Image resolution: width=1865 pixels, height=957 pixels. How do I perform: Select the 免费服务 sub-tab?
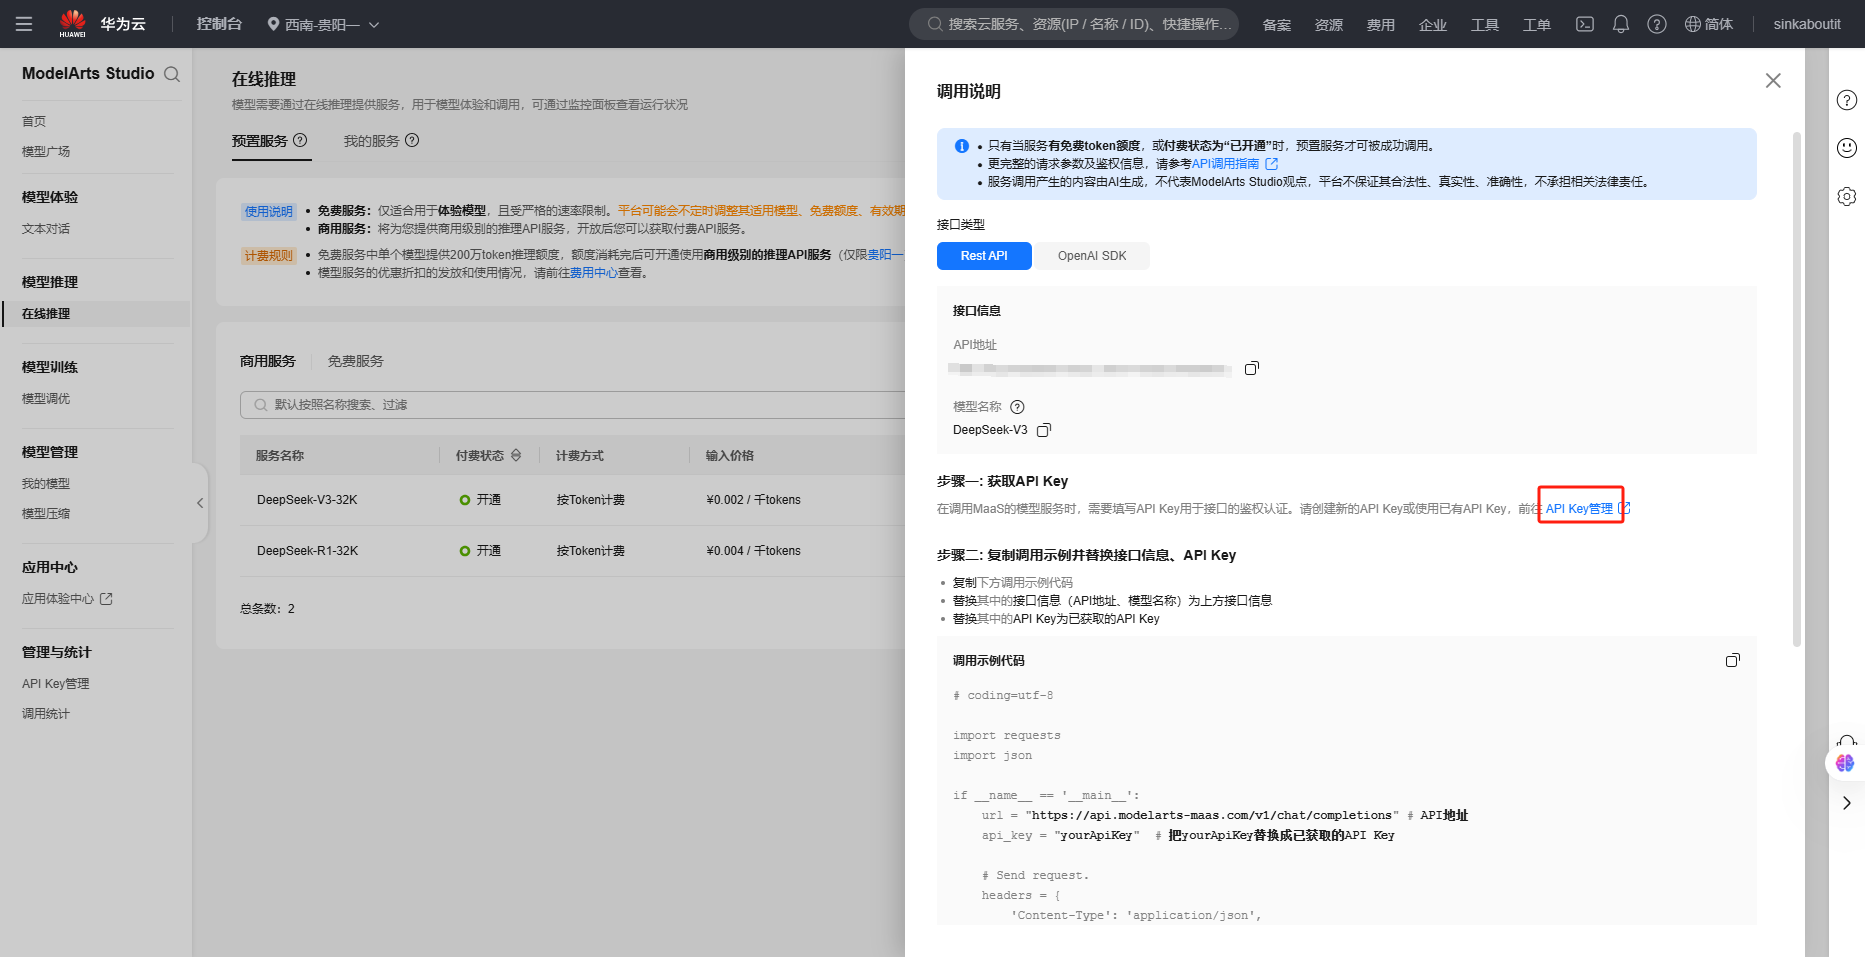[x=356, y=361]
